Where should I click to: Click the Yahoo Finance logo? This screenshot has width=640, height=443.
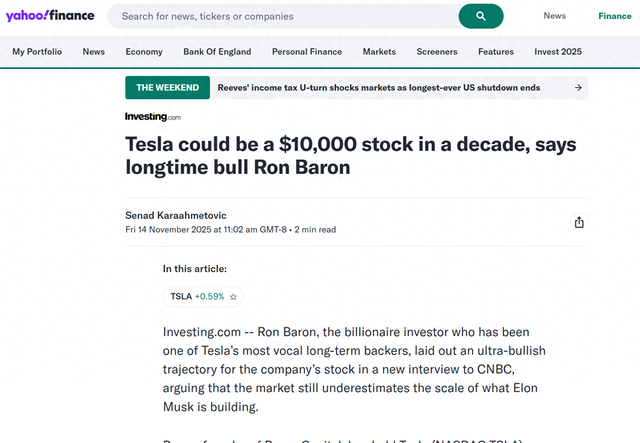pyautogui.click(x=49, y=16)
